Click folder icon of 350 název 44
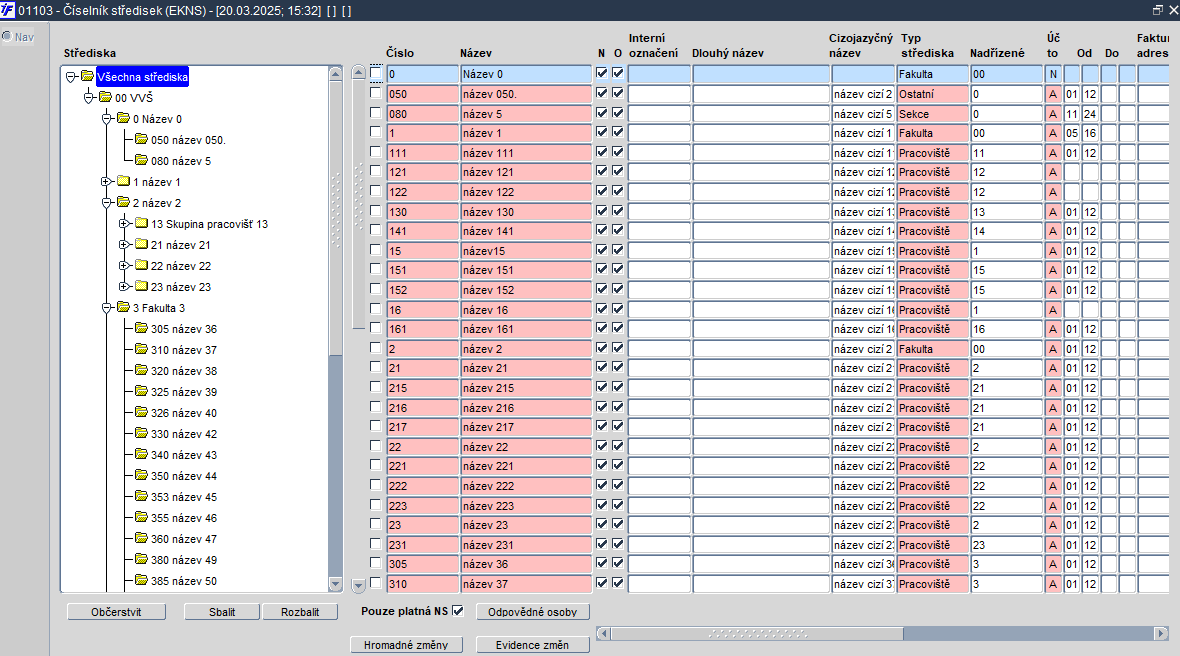 (141, 476)
